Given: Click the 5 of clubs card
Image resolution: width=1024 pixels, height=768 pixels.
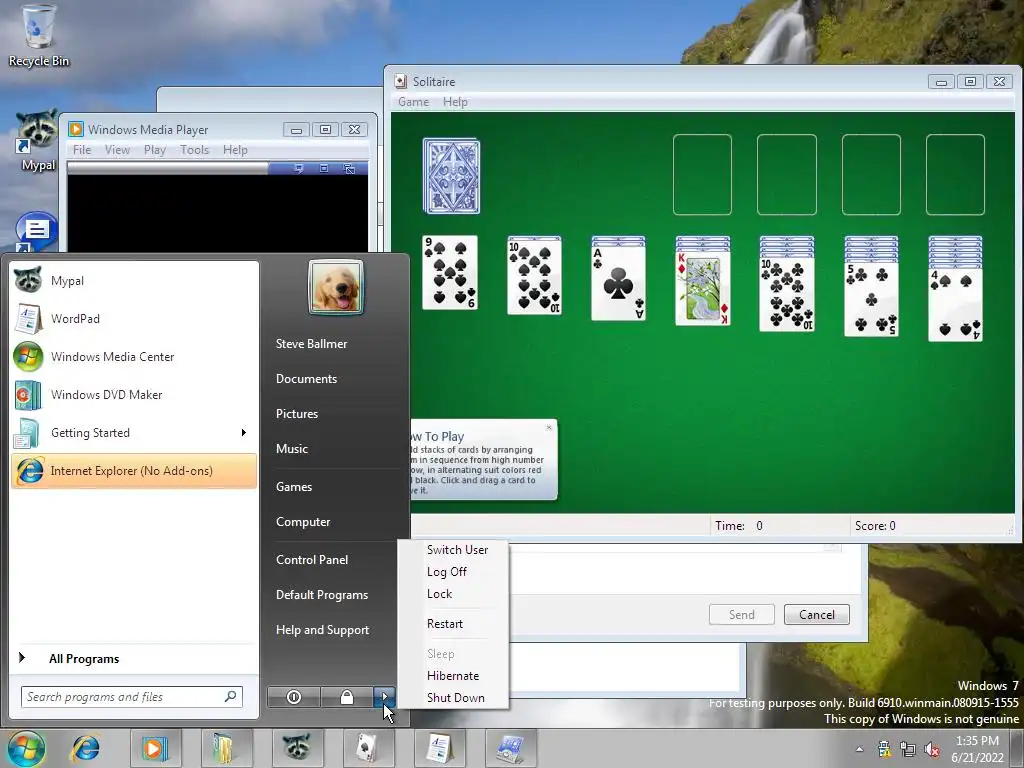Looking at the screenshot, I should coord(871,299).
